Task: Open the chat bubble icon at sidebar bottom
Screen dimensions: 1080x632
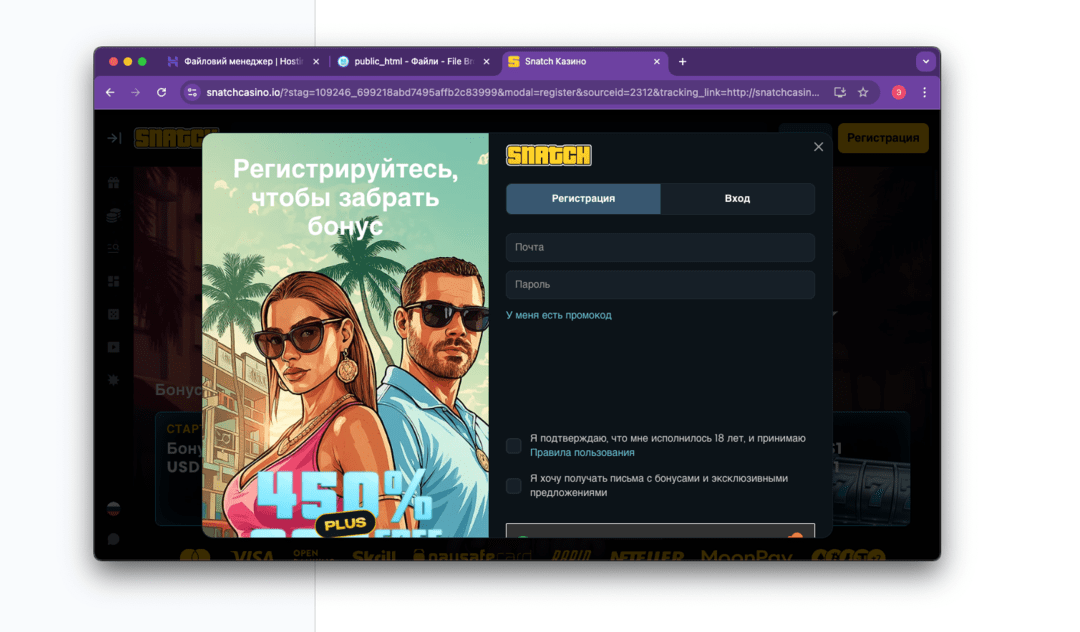Action: pyautogui.click(x=113, y=541)
